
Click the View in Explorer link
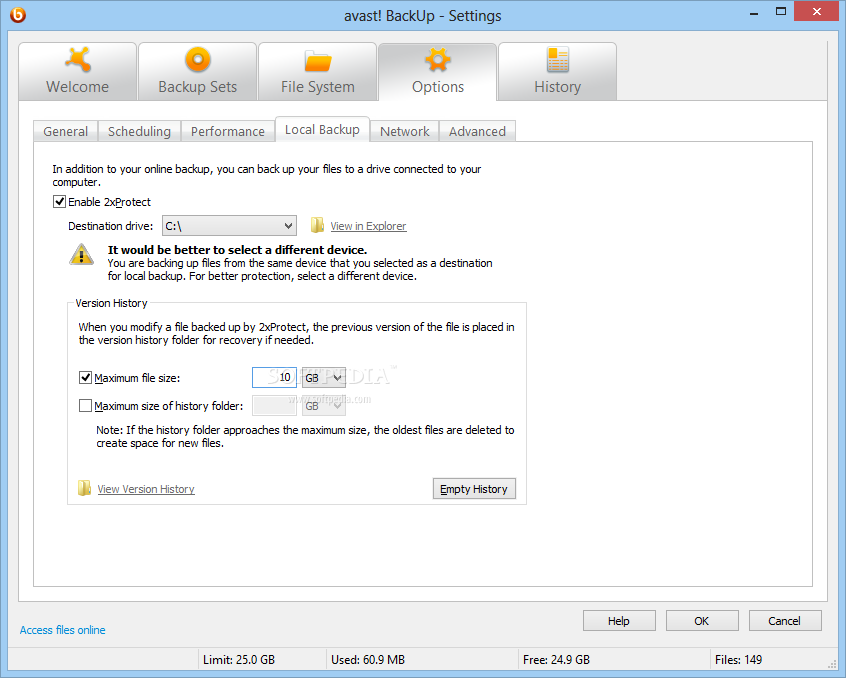[x=369, y=226]
